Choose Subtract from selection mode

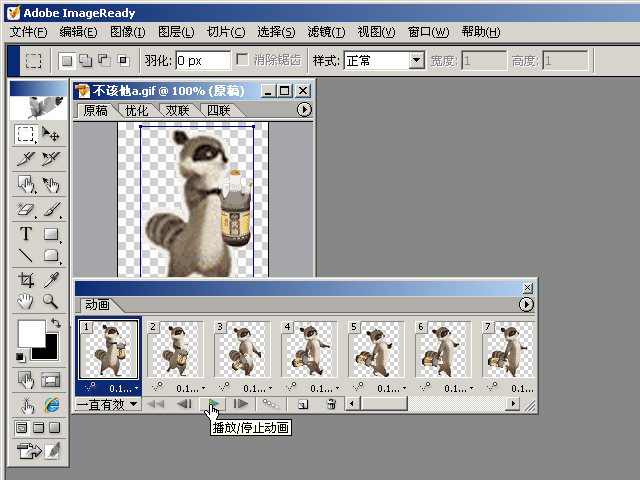tap(104, 61)
